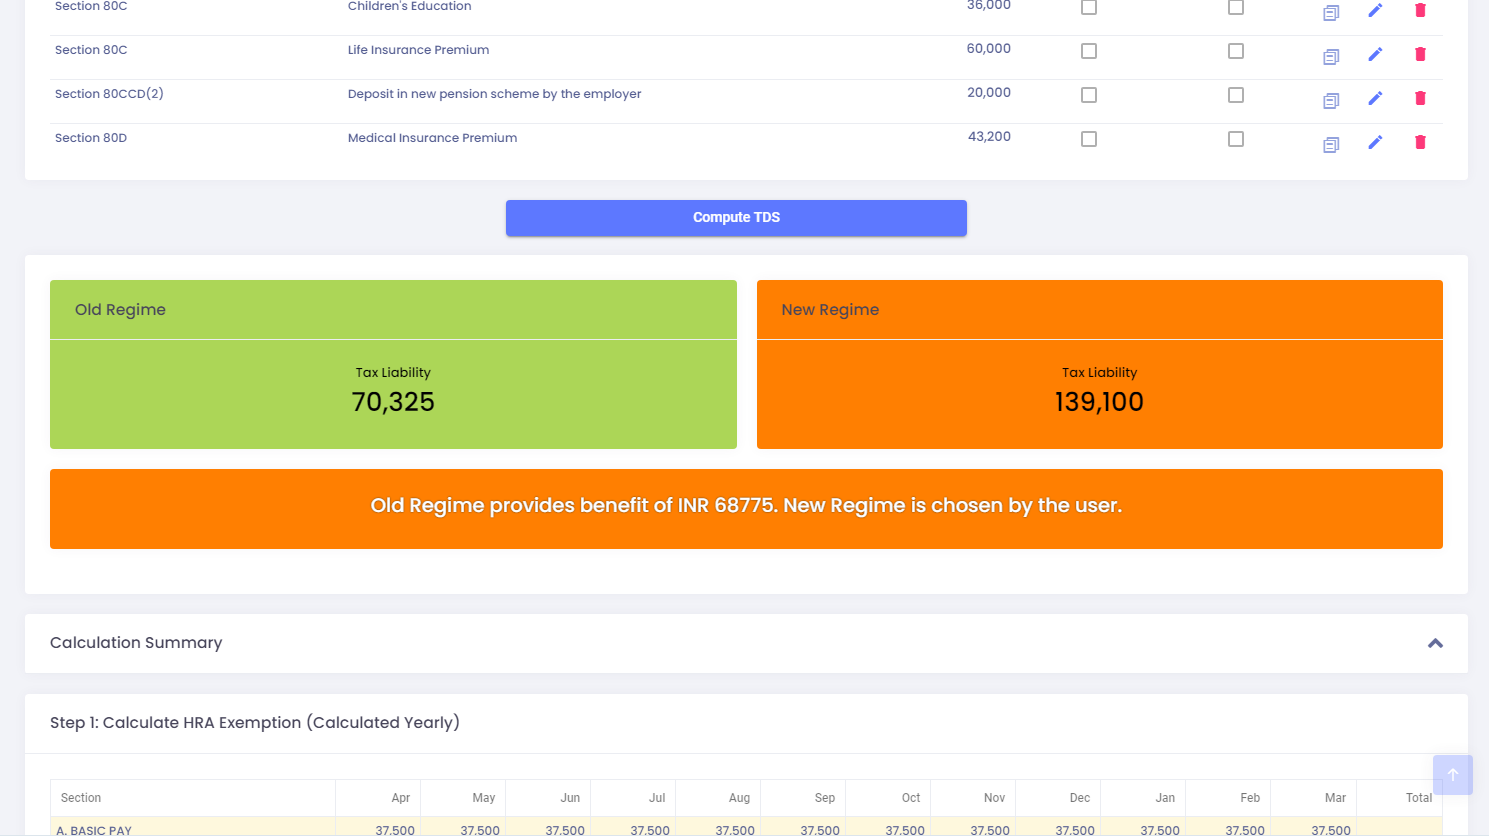Click the Mar column header
Image resolution: width=1489 pixels, height=837 pixels.
click(x=1335, y=798)
